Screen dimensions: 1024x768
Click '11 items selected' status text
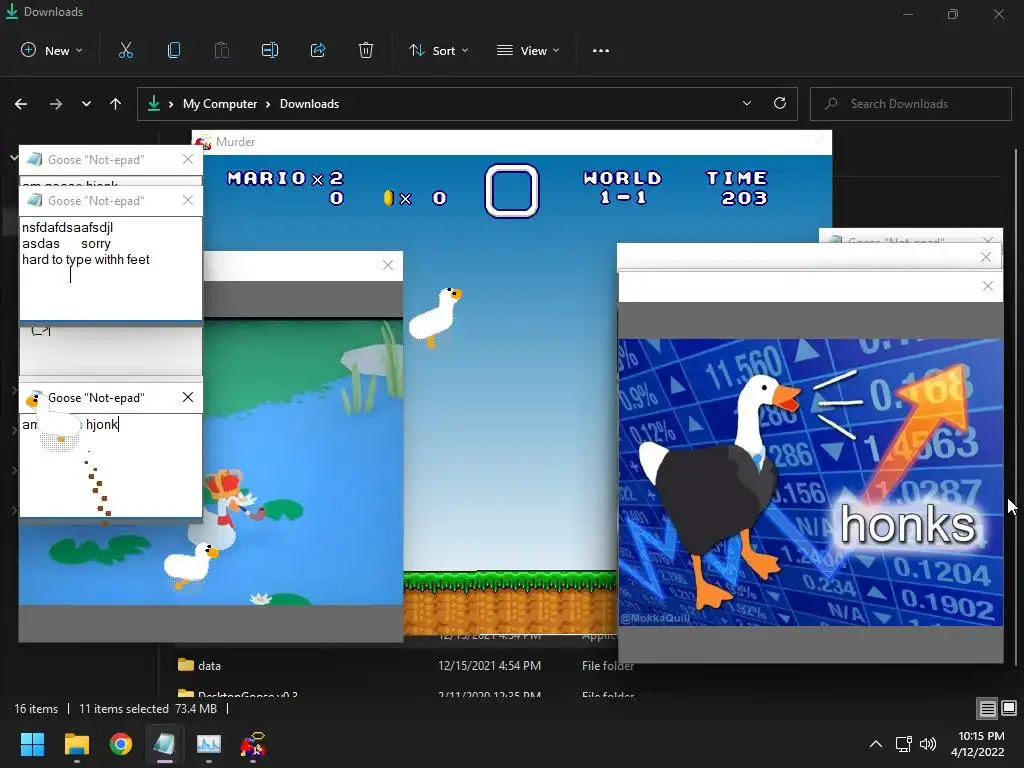point(123,709)
